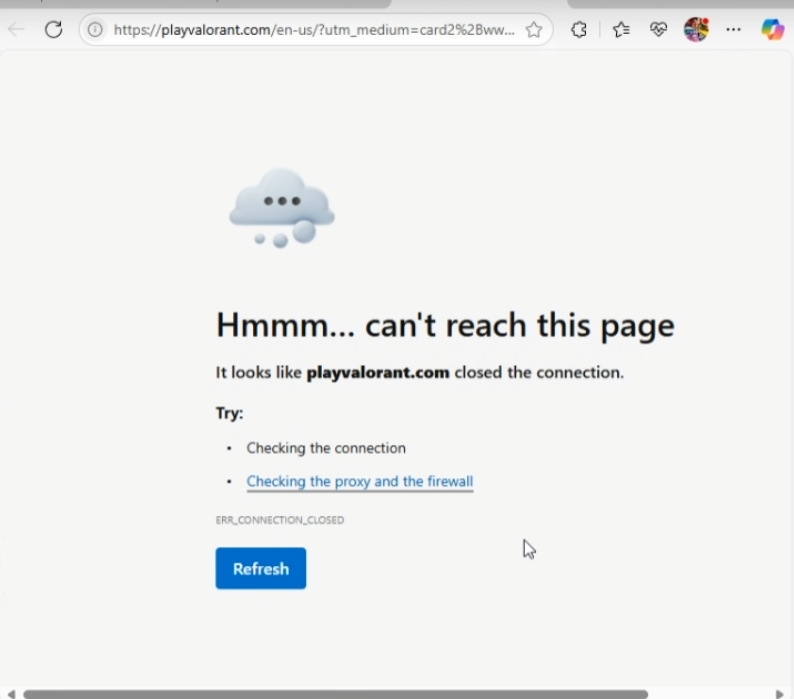Reload the page with the refresh icon
Screen dimensions: 794x699
tap(53, 29)
